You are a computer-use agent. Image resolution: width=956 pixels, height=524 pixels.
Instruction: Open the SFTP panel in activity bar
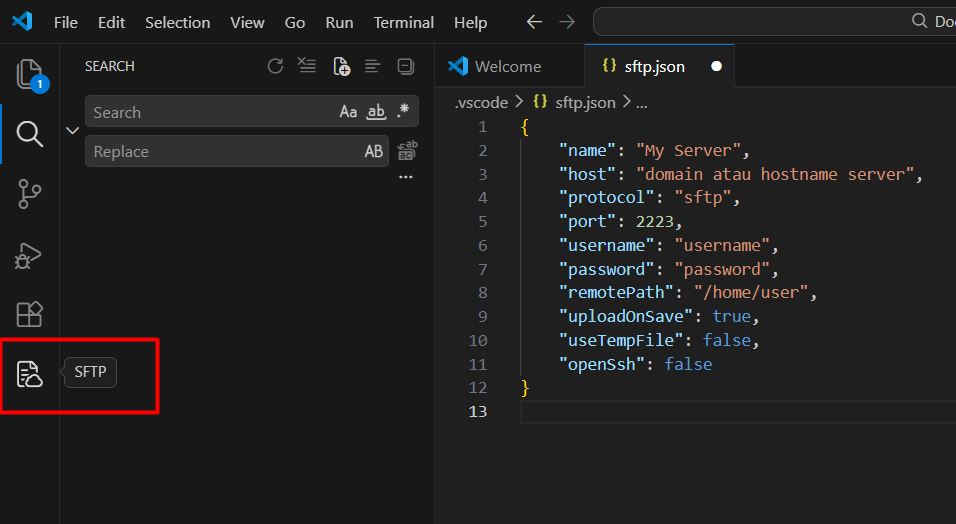pos(30,375)
